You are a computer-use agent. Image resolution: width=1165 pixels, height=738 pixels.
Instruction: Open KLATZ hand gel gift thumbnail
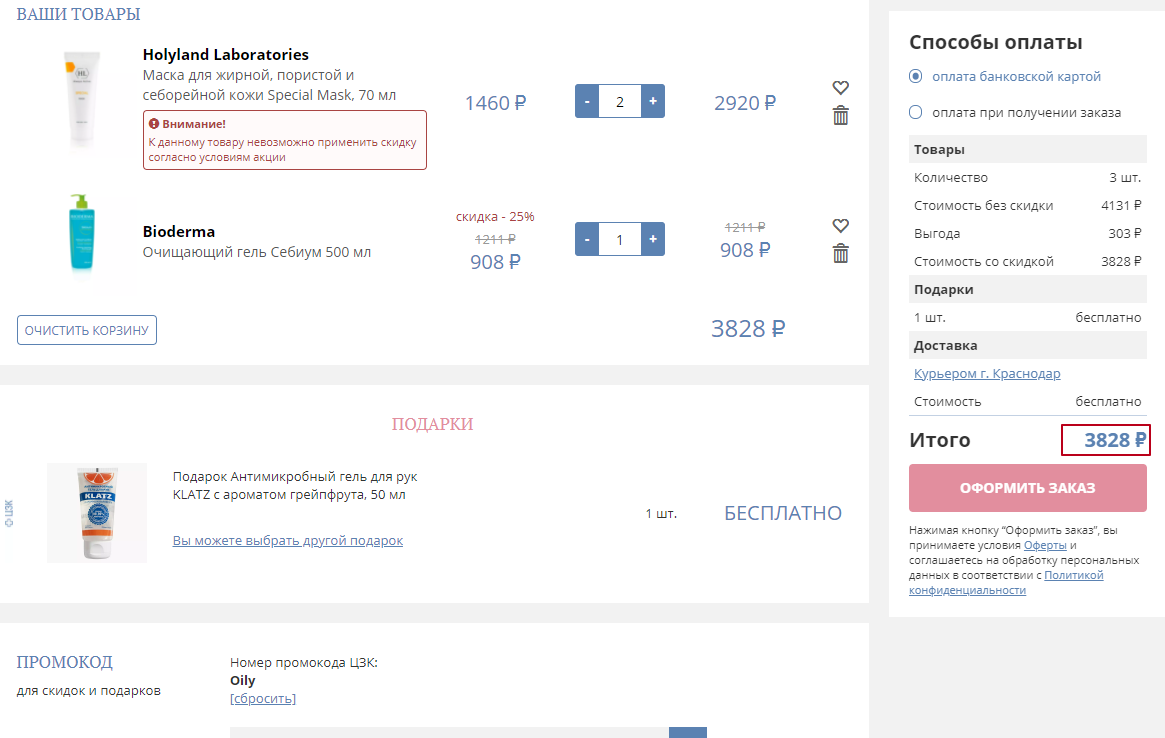[x=97, y=512]
